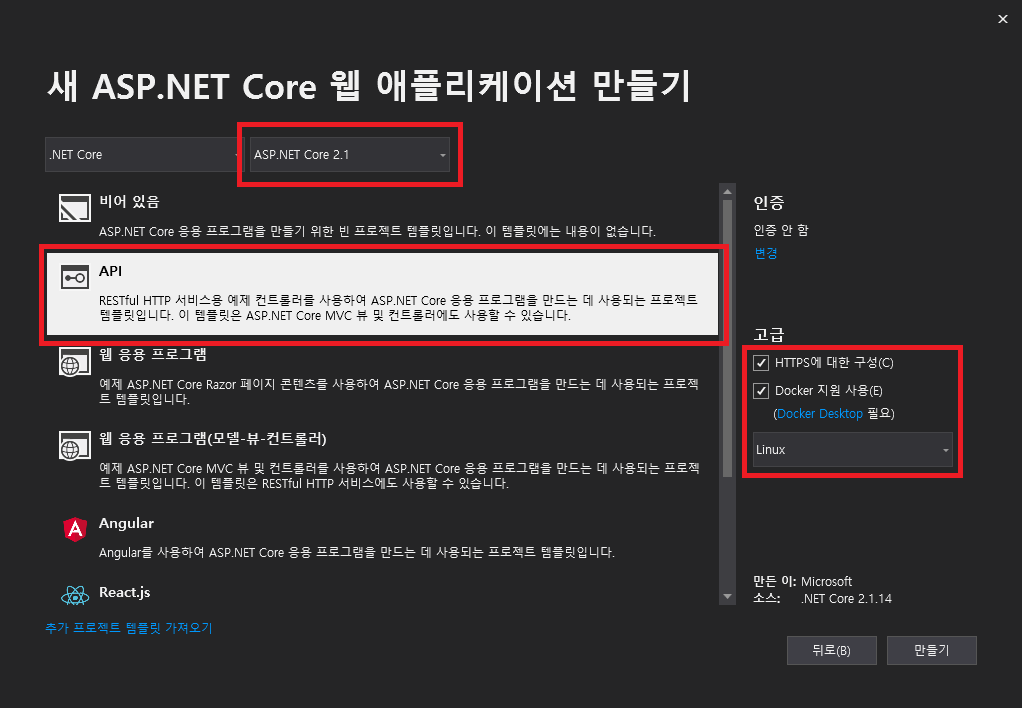Toggle the HTTPS configuration checkbox
Screen dimensions: 1022x708
pos(761,362)
